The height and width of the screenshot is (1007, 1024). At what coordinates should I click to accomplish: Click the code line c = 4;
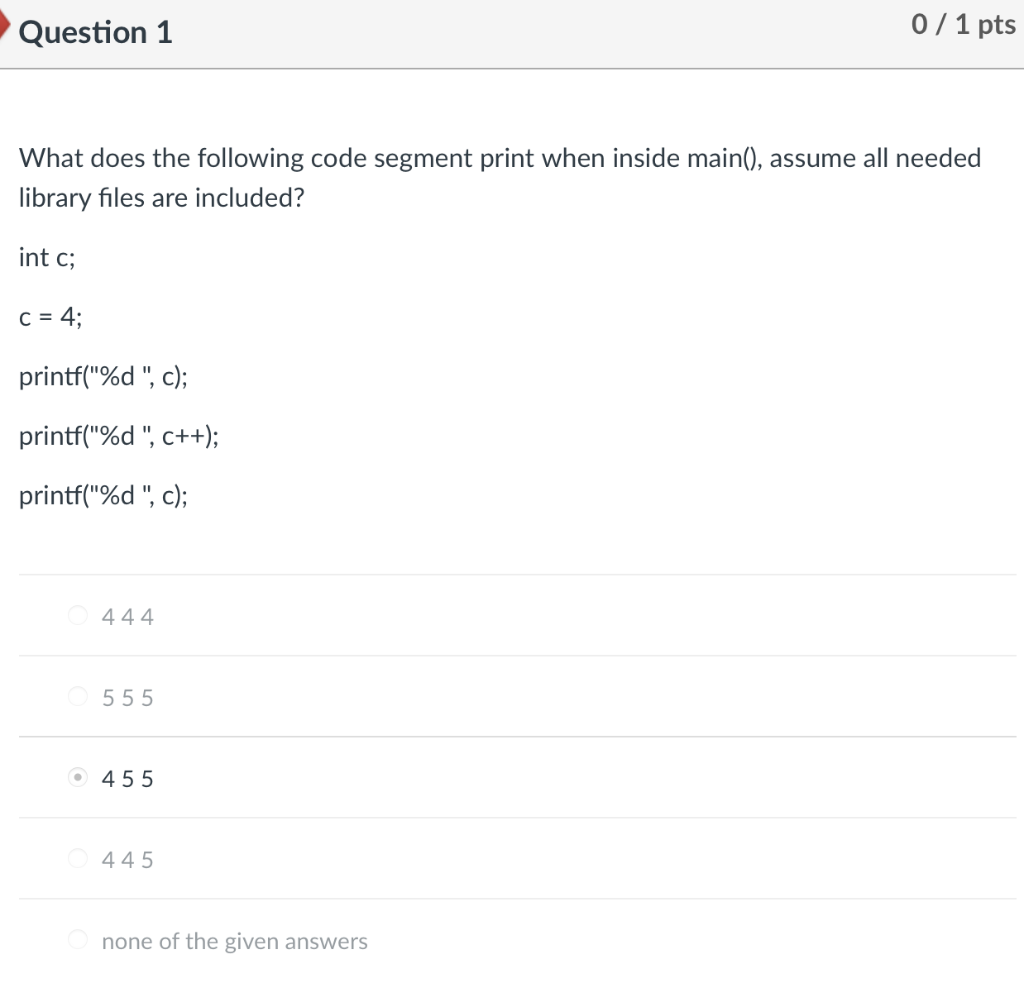pos(51,317)
